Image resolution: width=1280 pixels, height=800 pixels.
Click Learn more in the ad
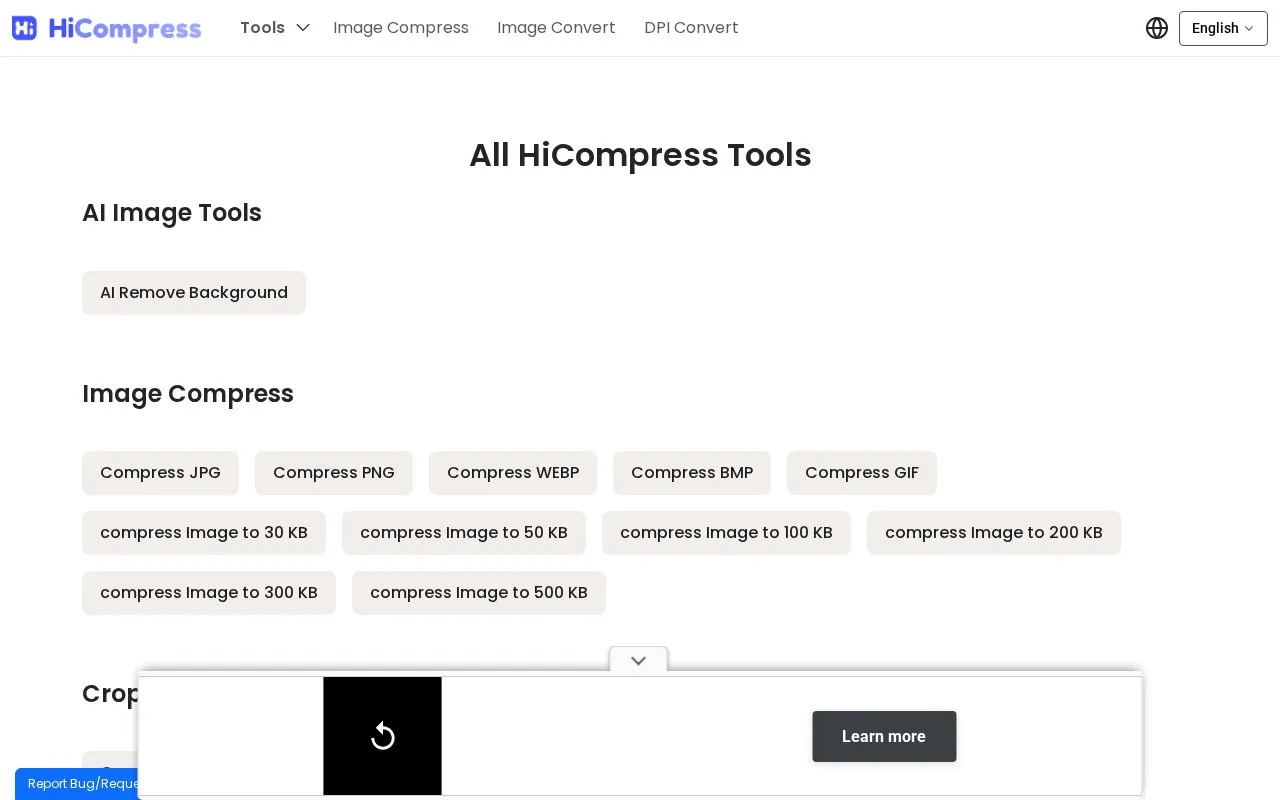pyautogui.click(x=884, y=736)
